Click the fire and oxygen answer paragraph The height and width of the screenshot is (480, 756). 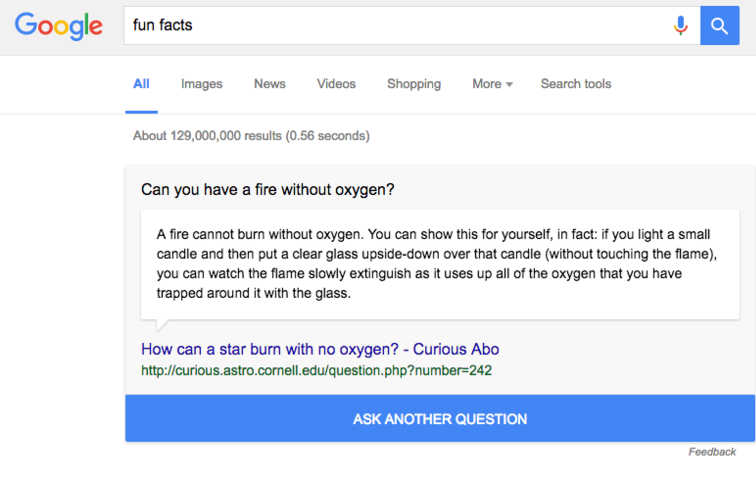click(438, 264)
